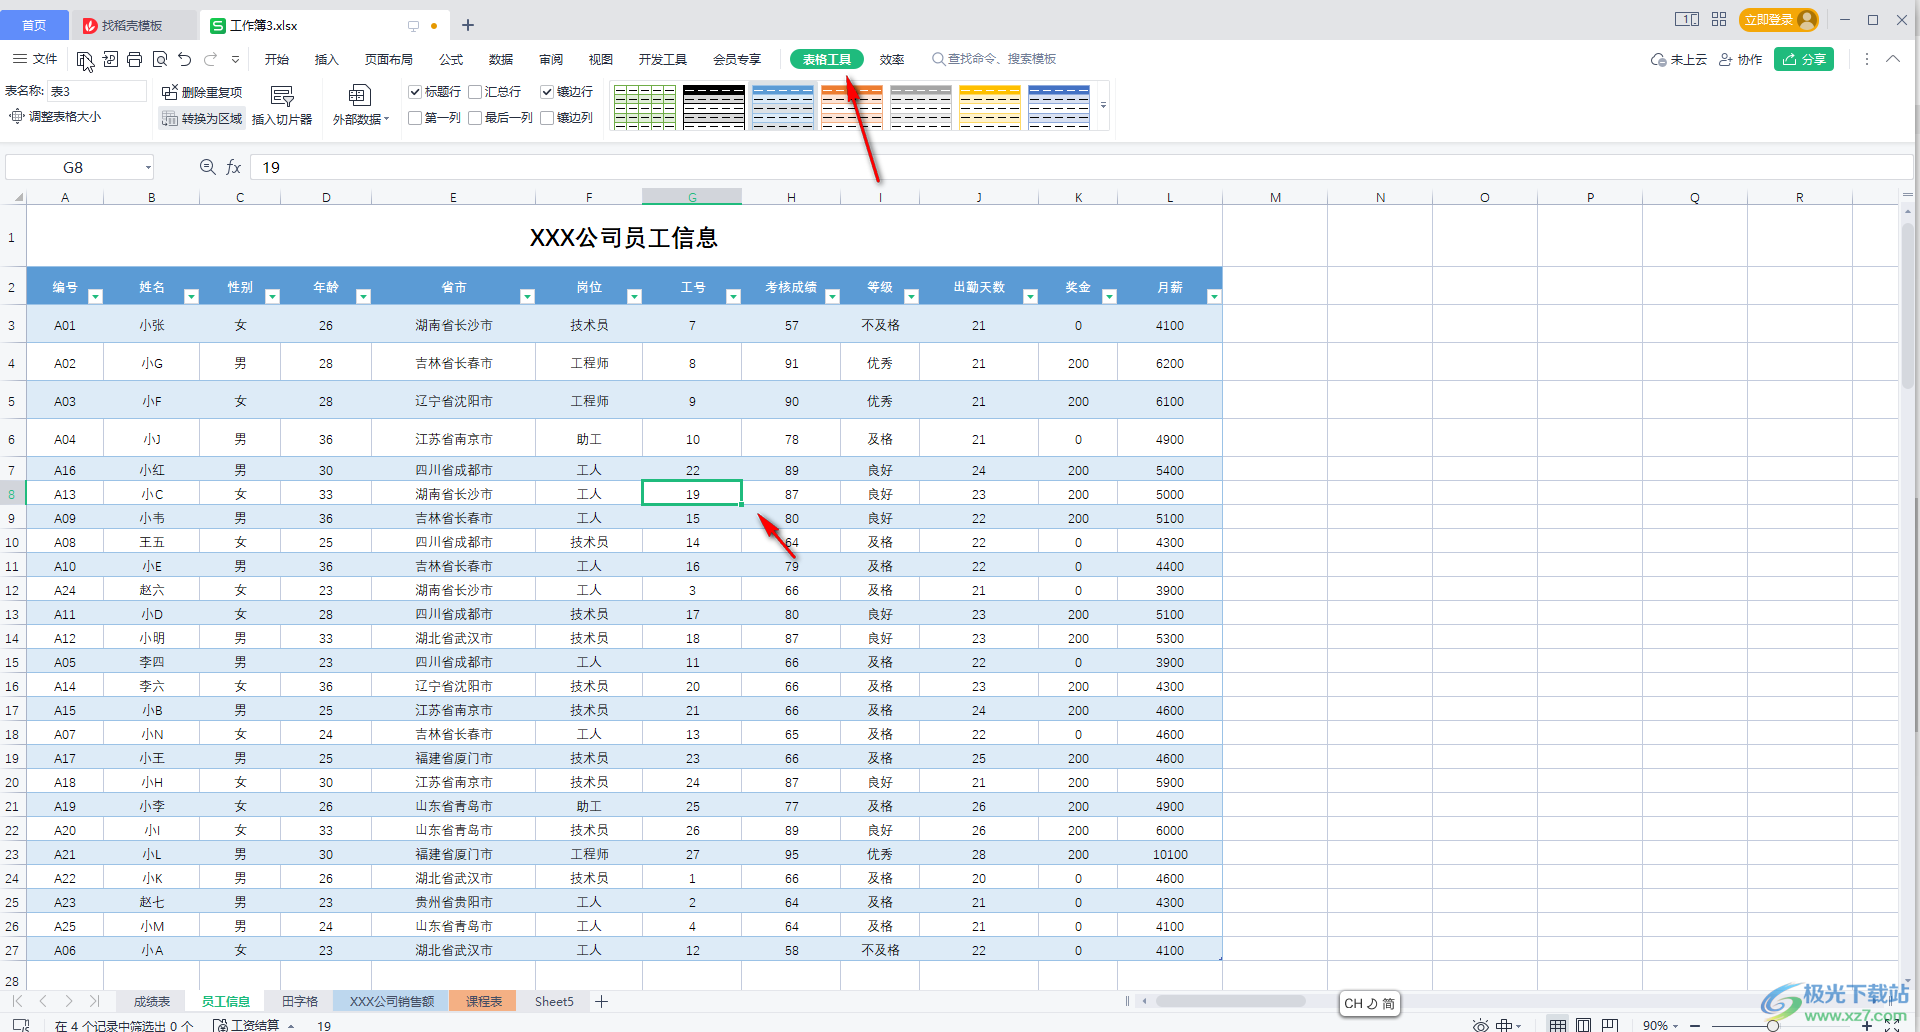Image resolution: width=1920 pixels, height=1032 pixels.
Task: Apply the orange table style
Action: coord(852,106)
